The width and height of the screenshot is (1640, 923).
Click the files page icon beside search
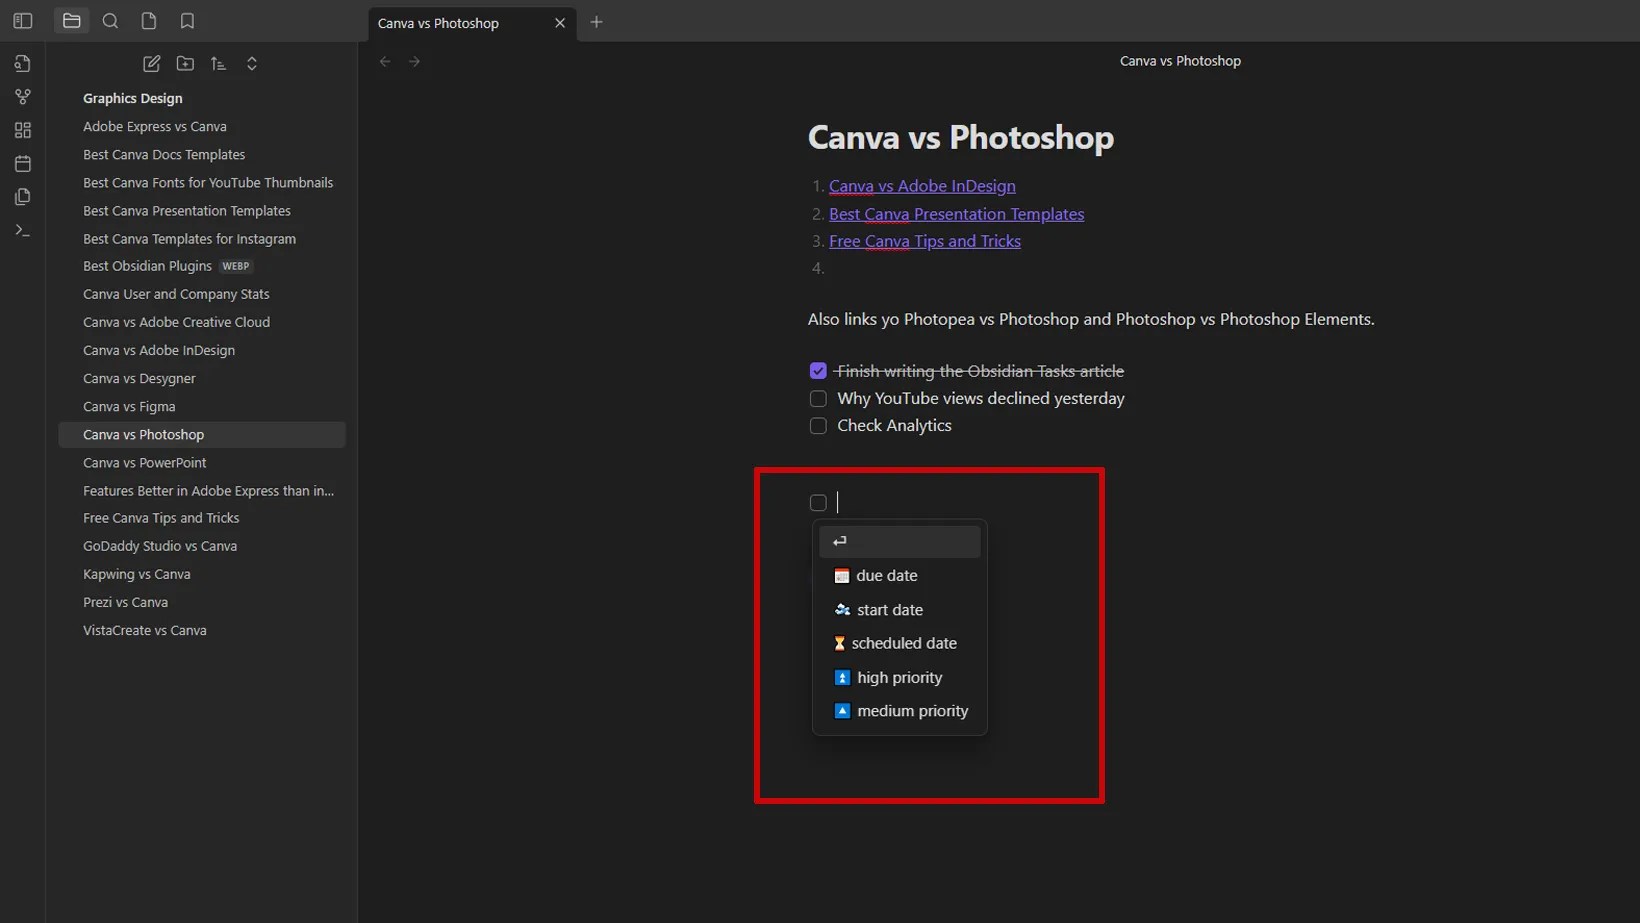pos(149,21)
